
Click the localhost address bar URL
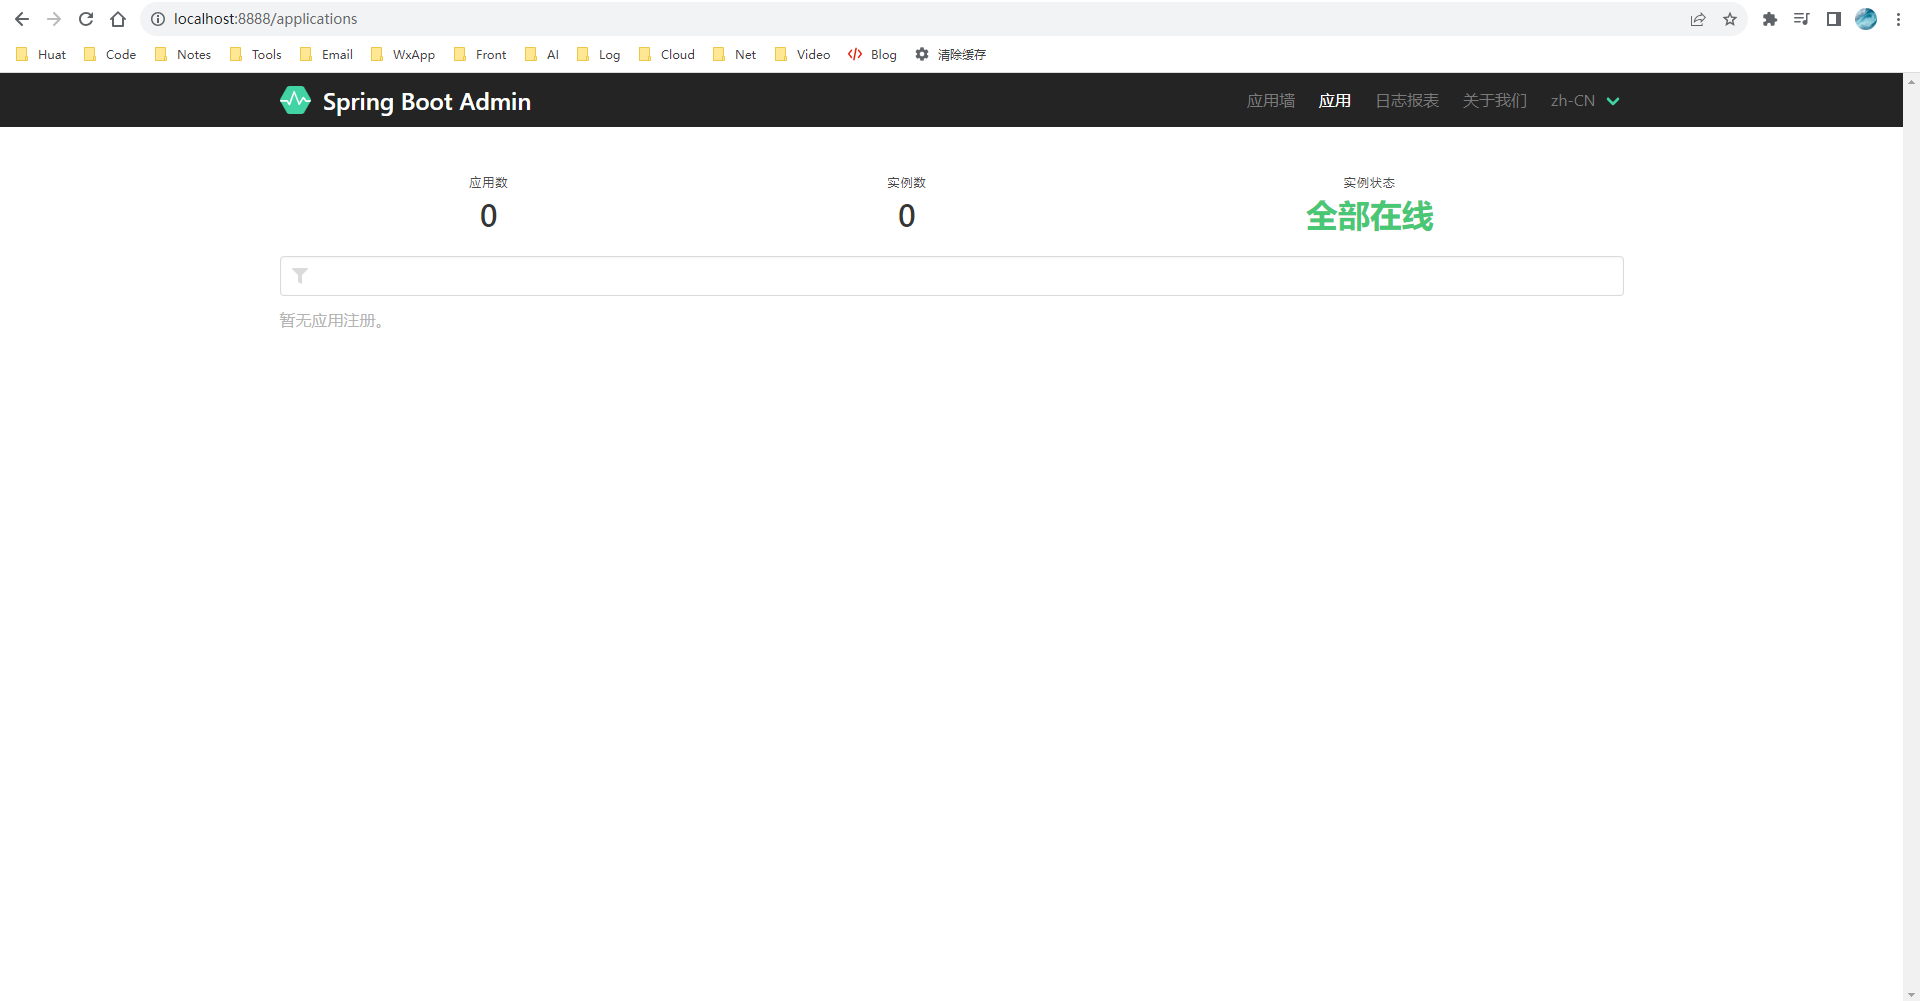(x=265, y=19)
